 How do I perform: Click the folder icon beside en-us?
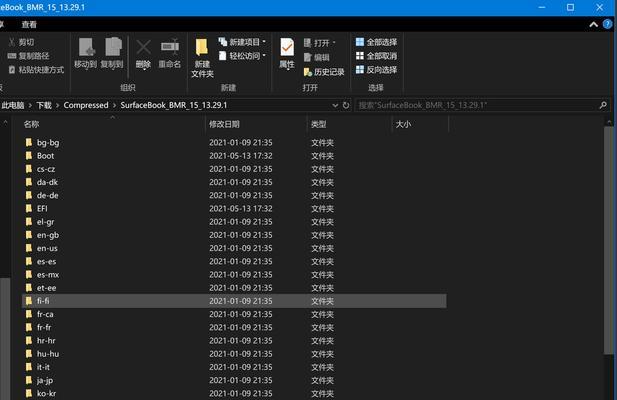click(x=29, y=248)
